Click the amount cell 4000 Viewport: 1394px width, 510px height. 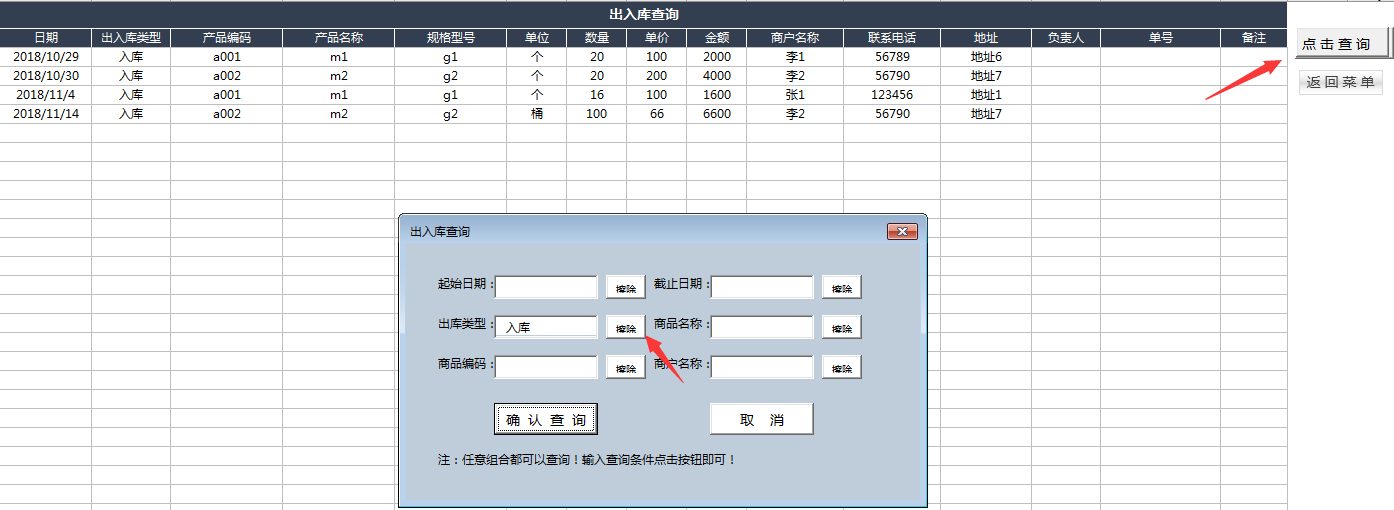coord(717,76)
